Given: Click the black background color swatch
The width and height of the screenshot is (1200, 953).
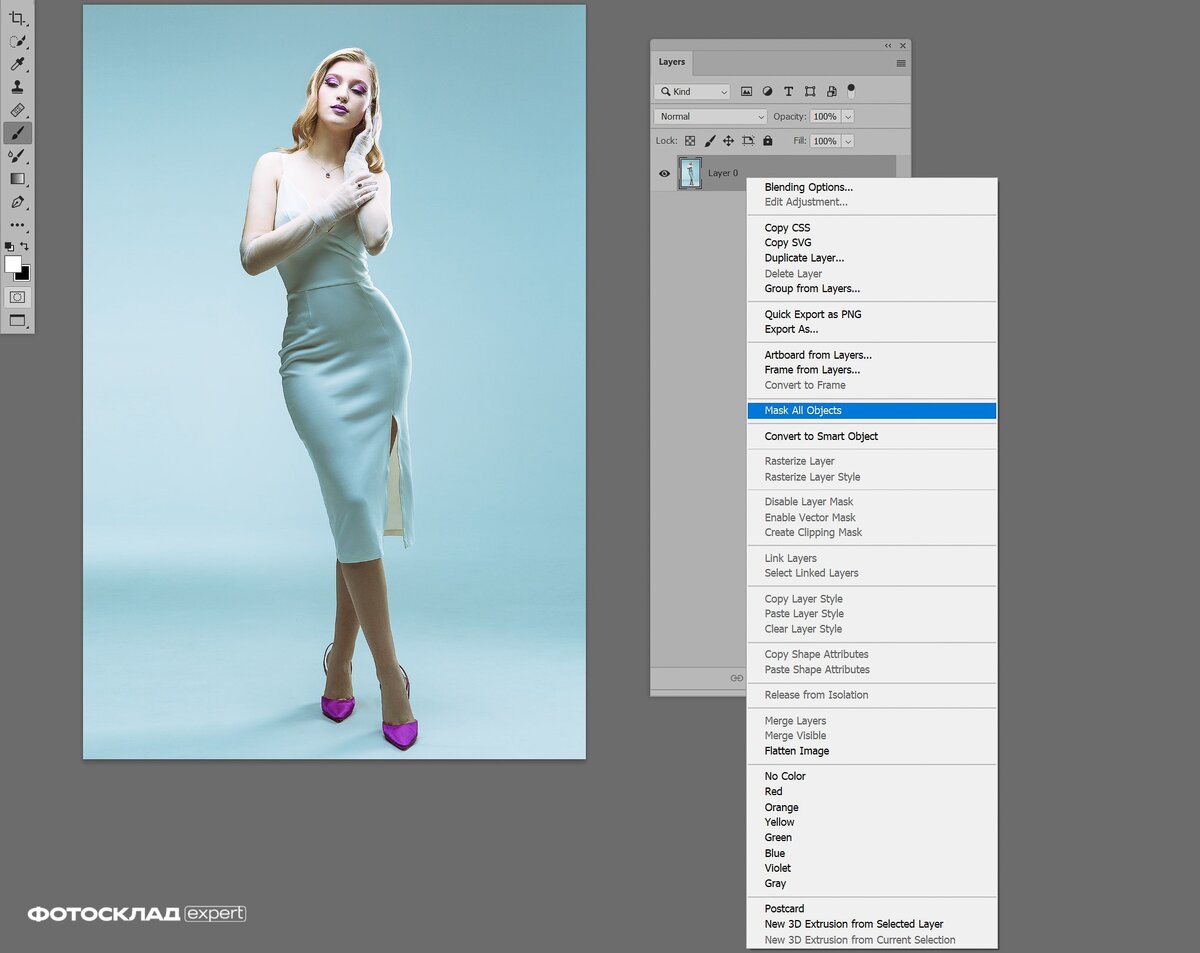Looking at the screenshot, I should pyautogui.click(x=25, y=275).
